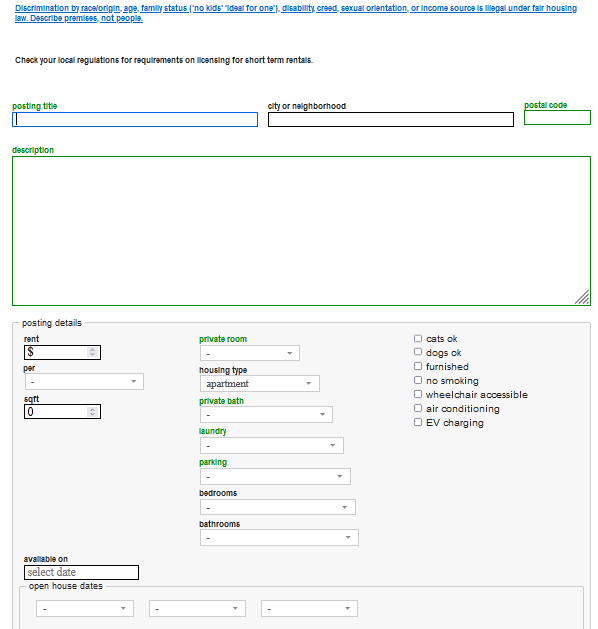Open the fair housing discrimination link
The image size is (598, 629).
(x=296, y=13)
